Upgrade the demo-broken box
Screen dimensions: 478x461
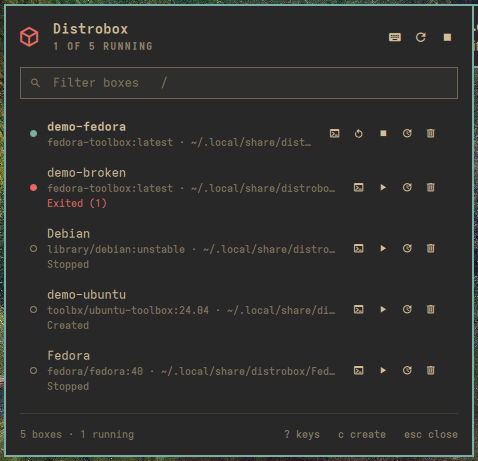click(407, 187)
